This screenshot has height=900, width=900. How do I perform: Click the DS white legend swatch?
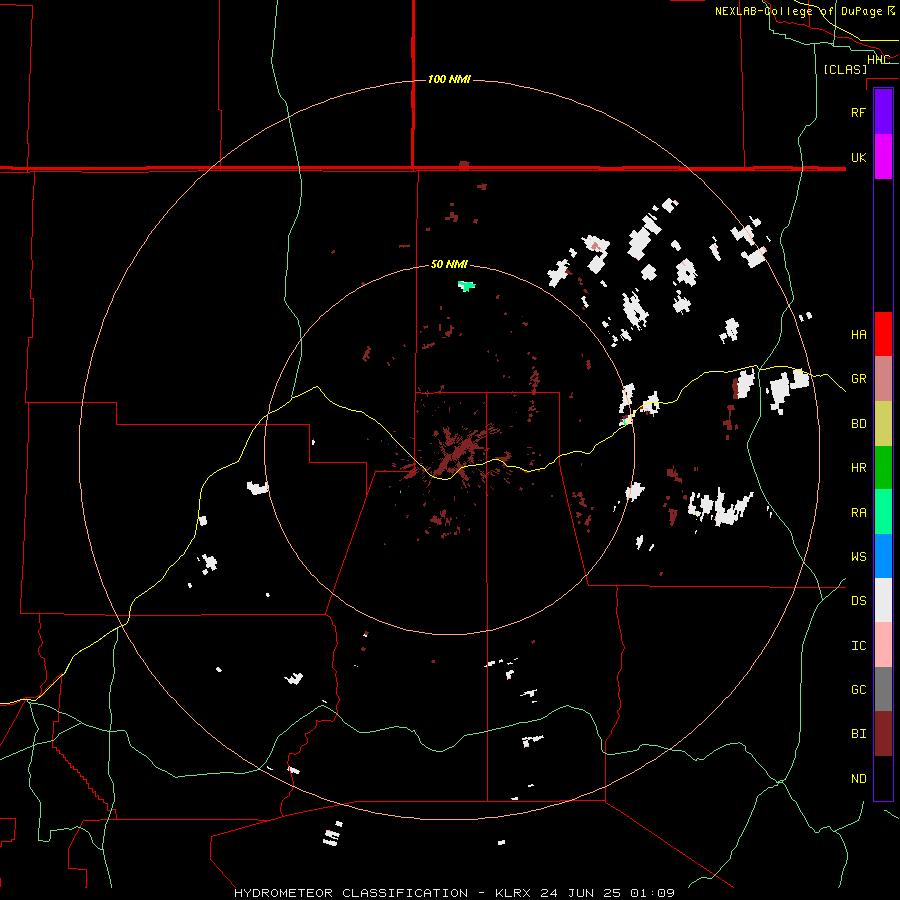coord(883,600)
